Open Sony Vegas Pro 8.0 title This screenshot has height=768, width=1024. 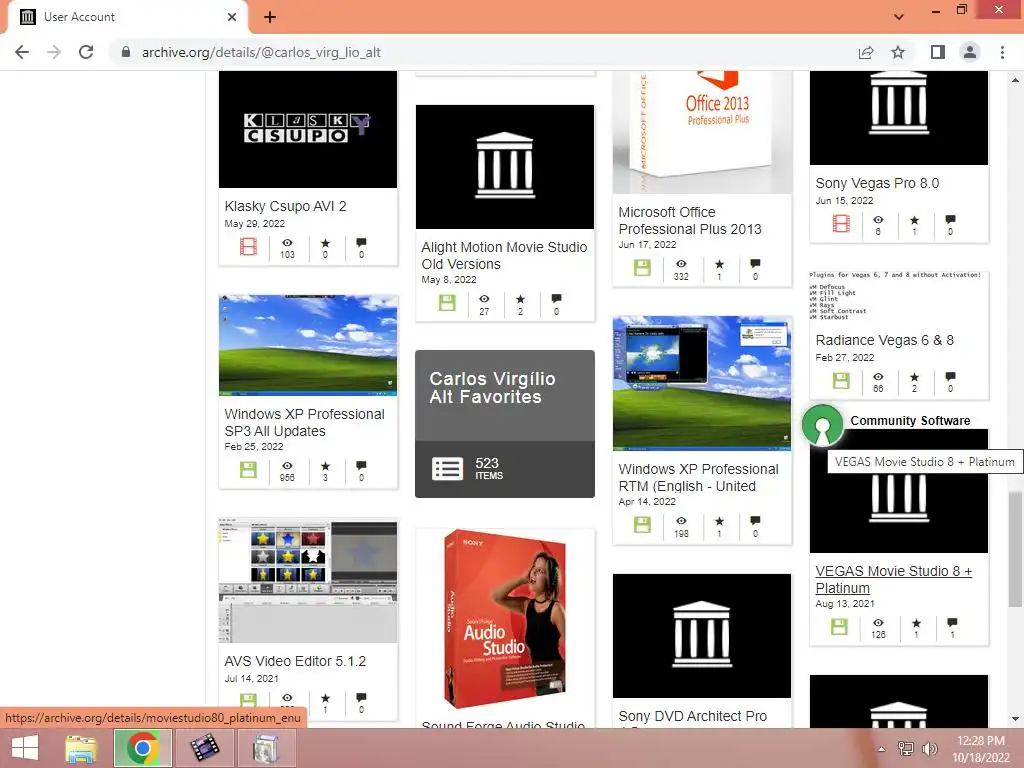coord(877,184)
